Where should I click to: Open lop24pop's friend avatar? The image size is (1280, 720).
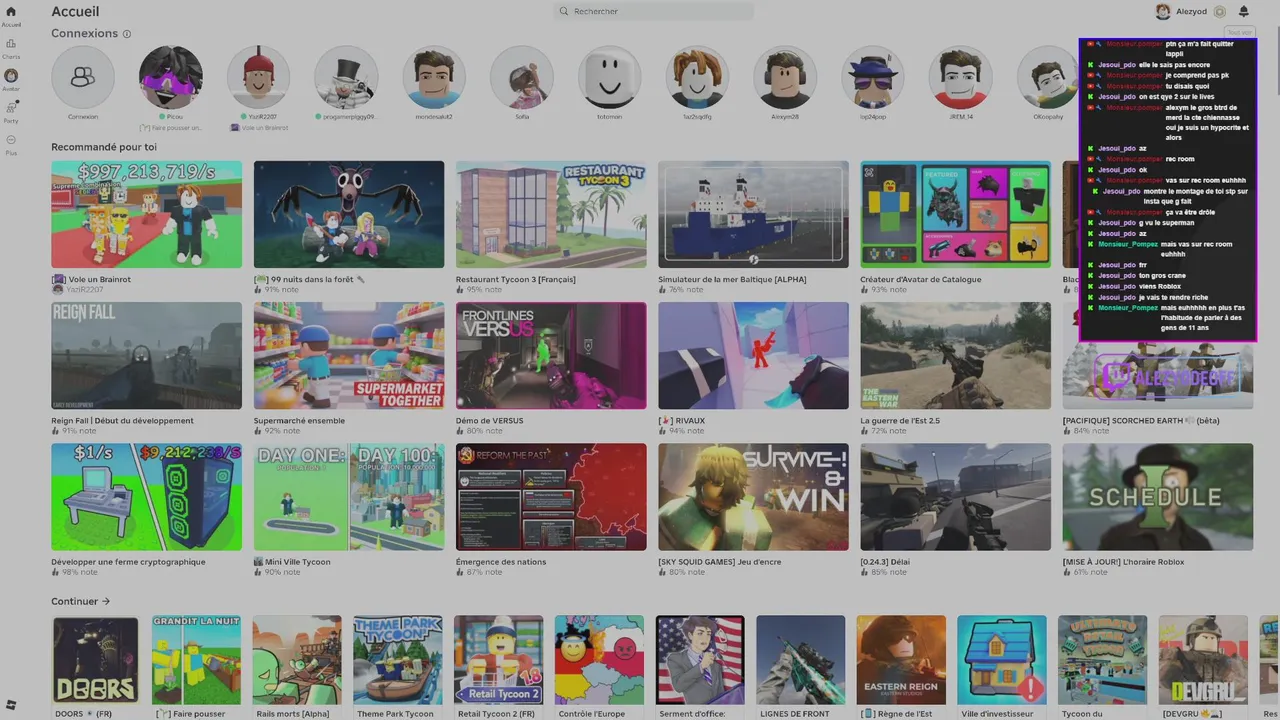pyautogui.click(x=873, y=77)
